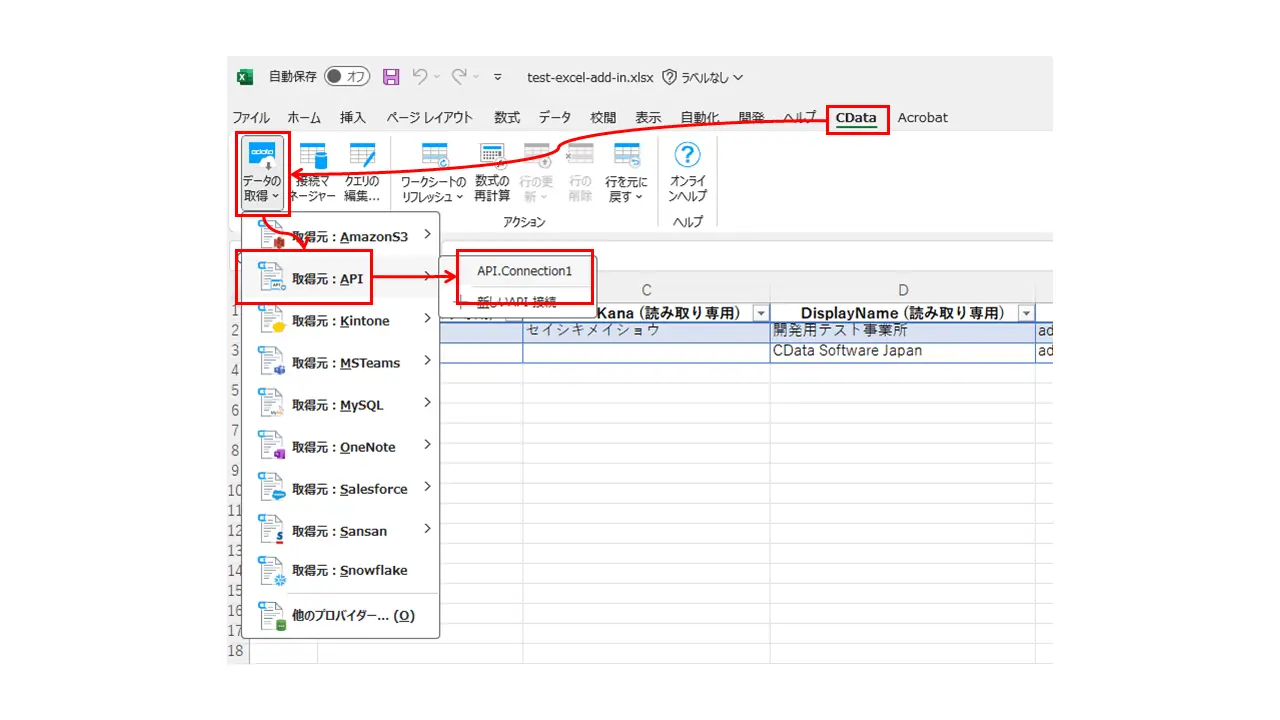Switch to the 表示 (View) tab
The width and height of the screenshot is (1280, 720).
[648, 117]
